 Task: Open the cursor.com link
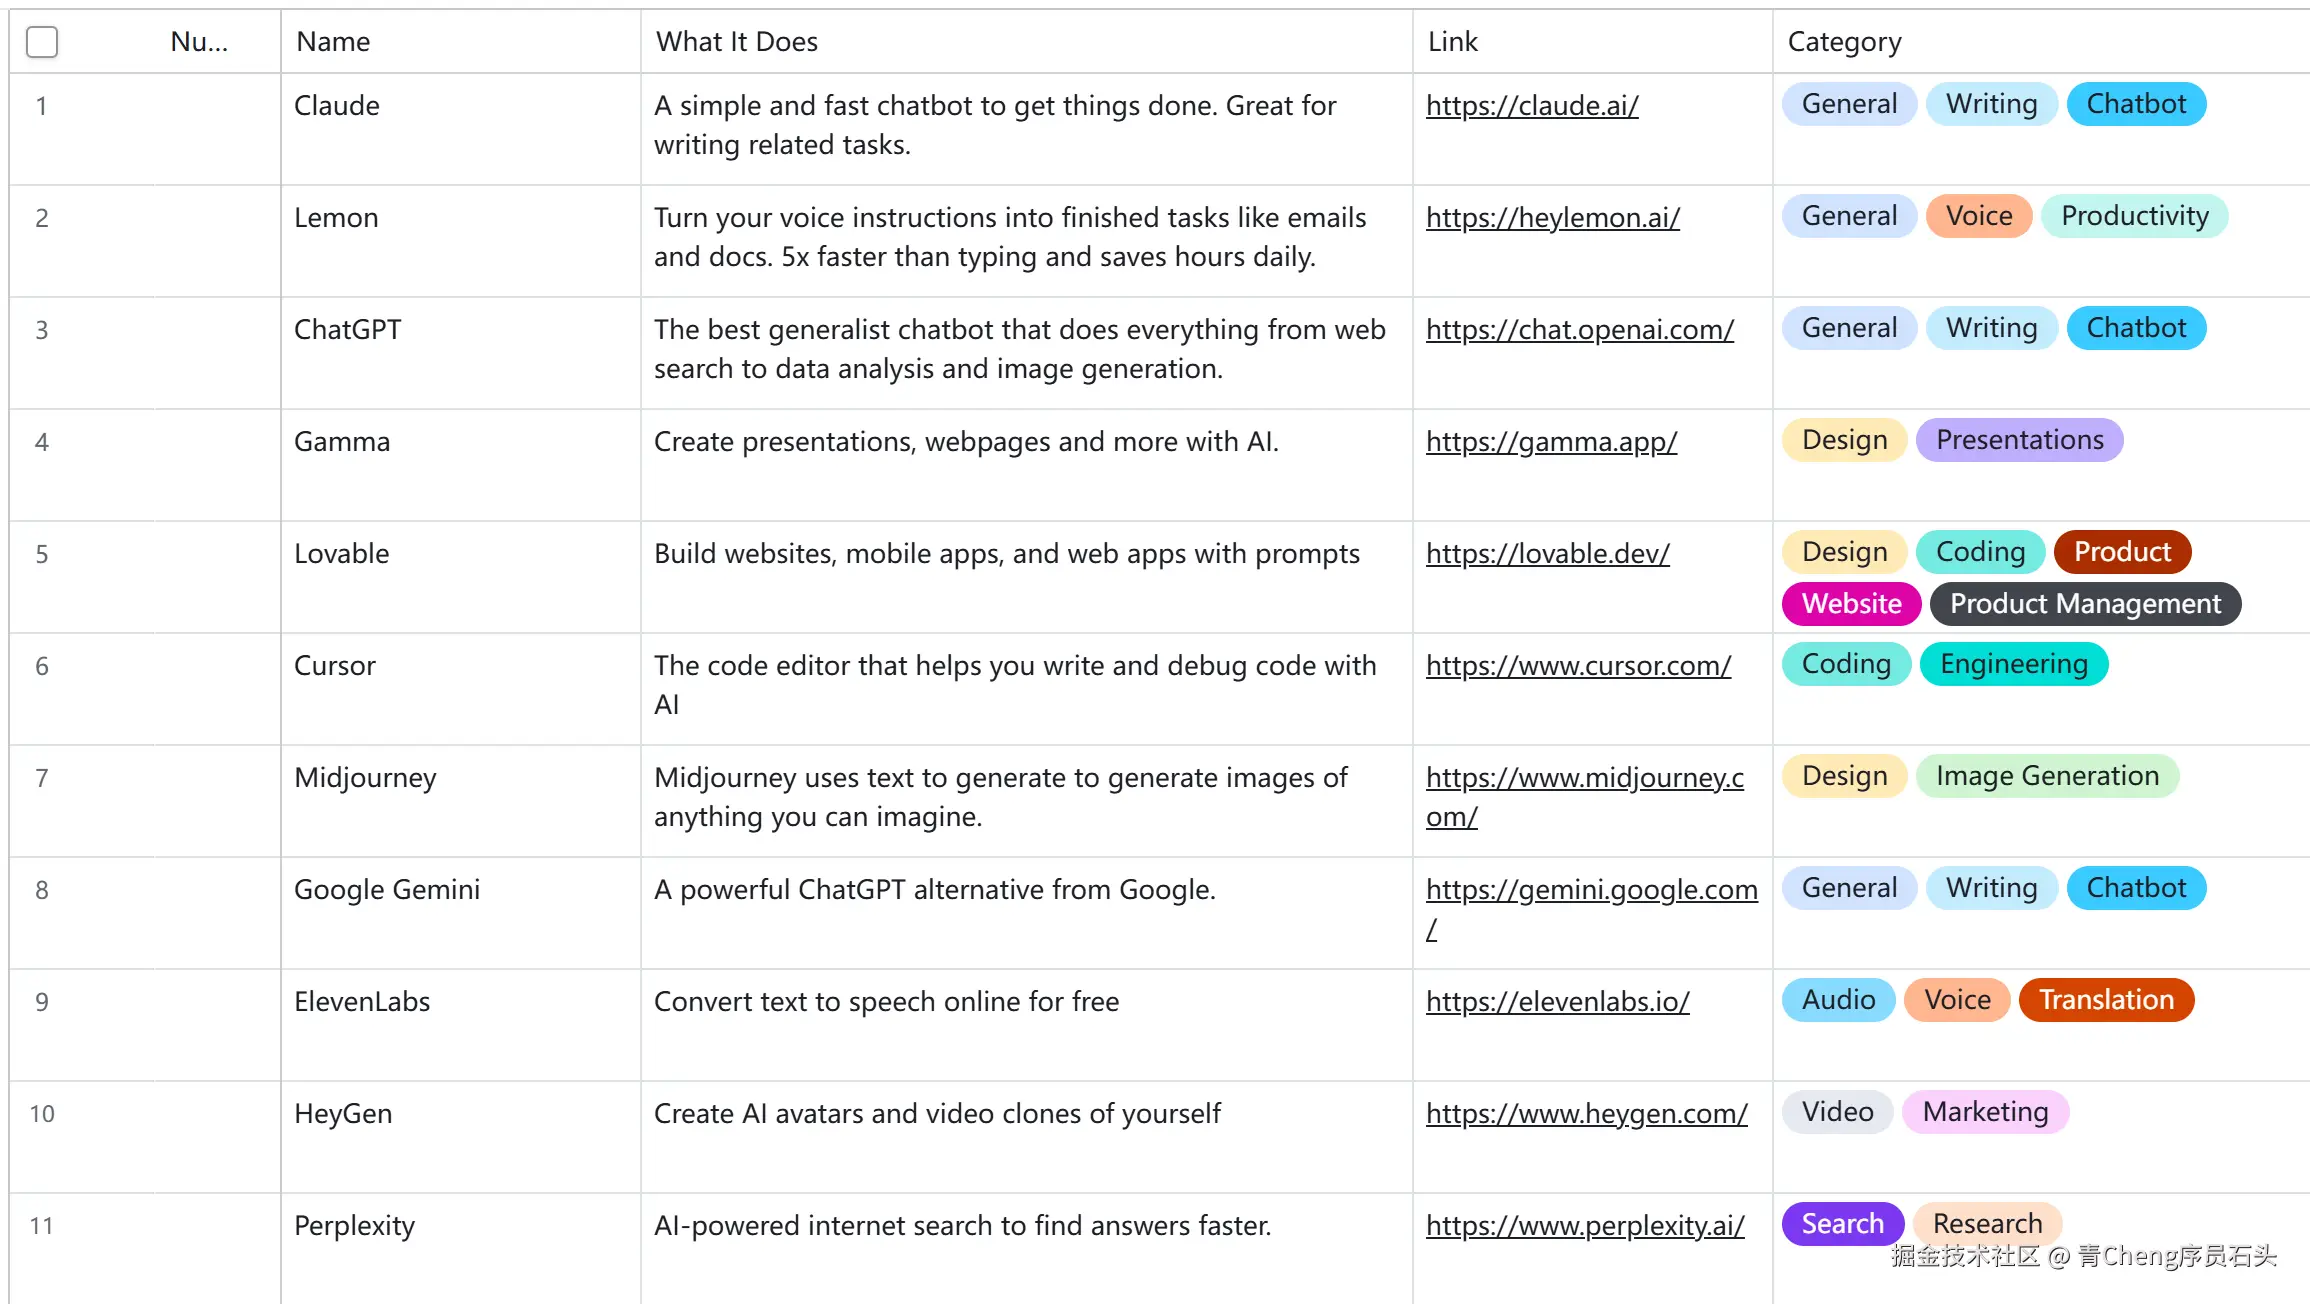[x=1578, y=666]
